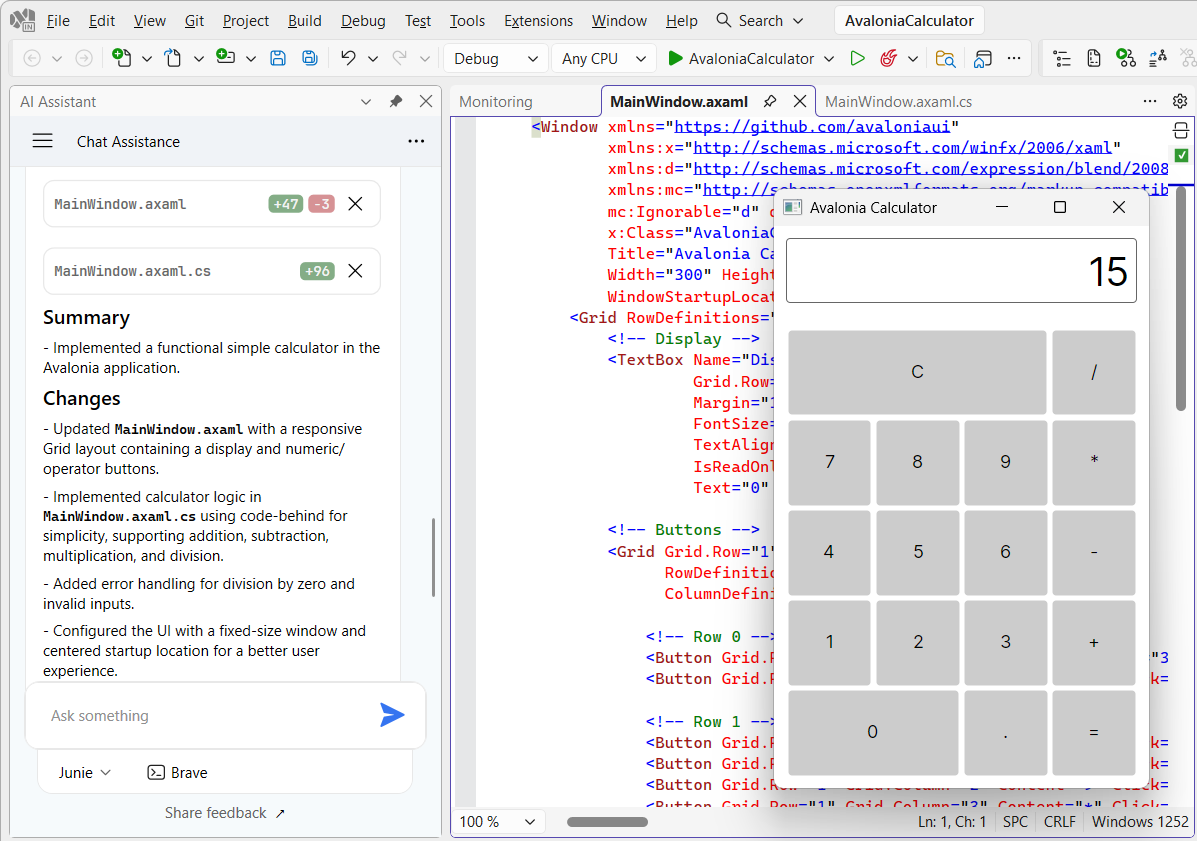Click the split editor icon at editor top right
The height and width of the screenshot is (841, 1197).
tap(1180, 130)
